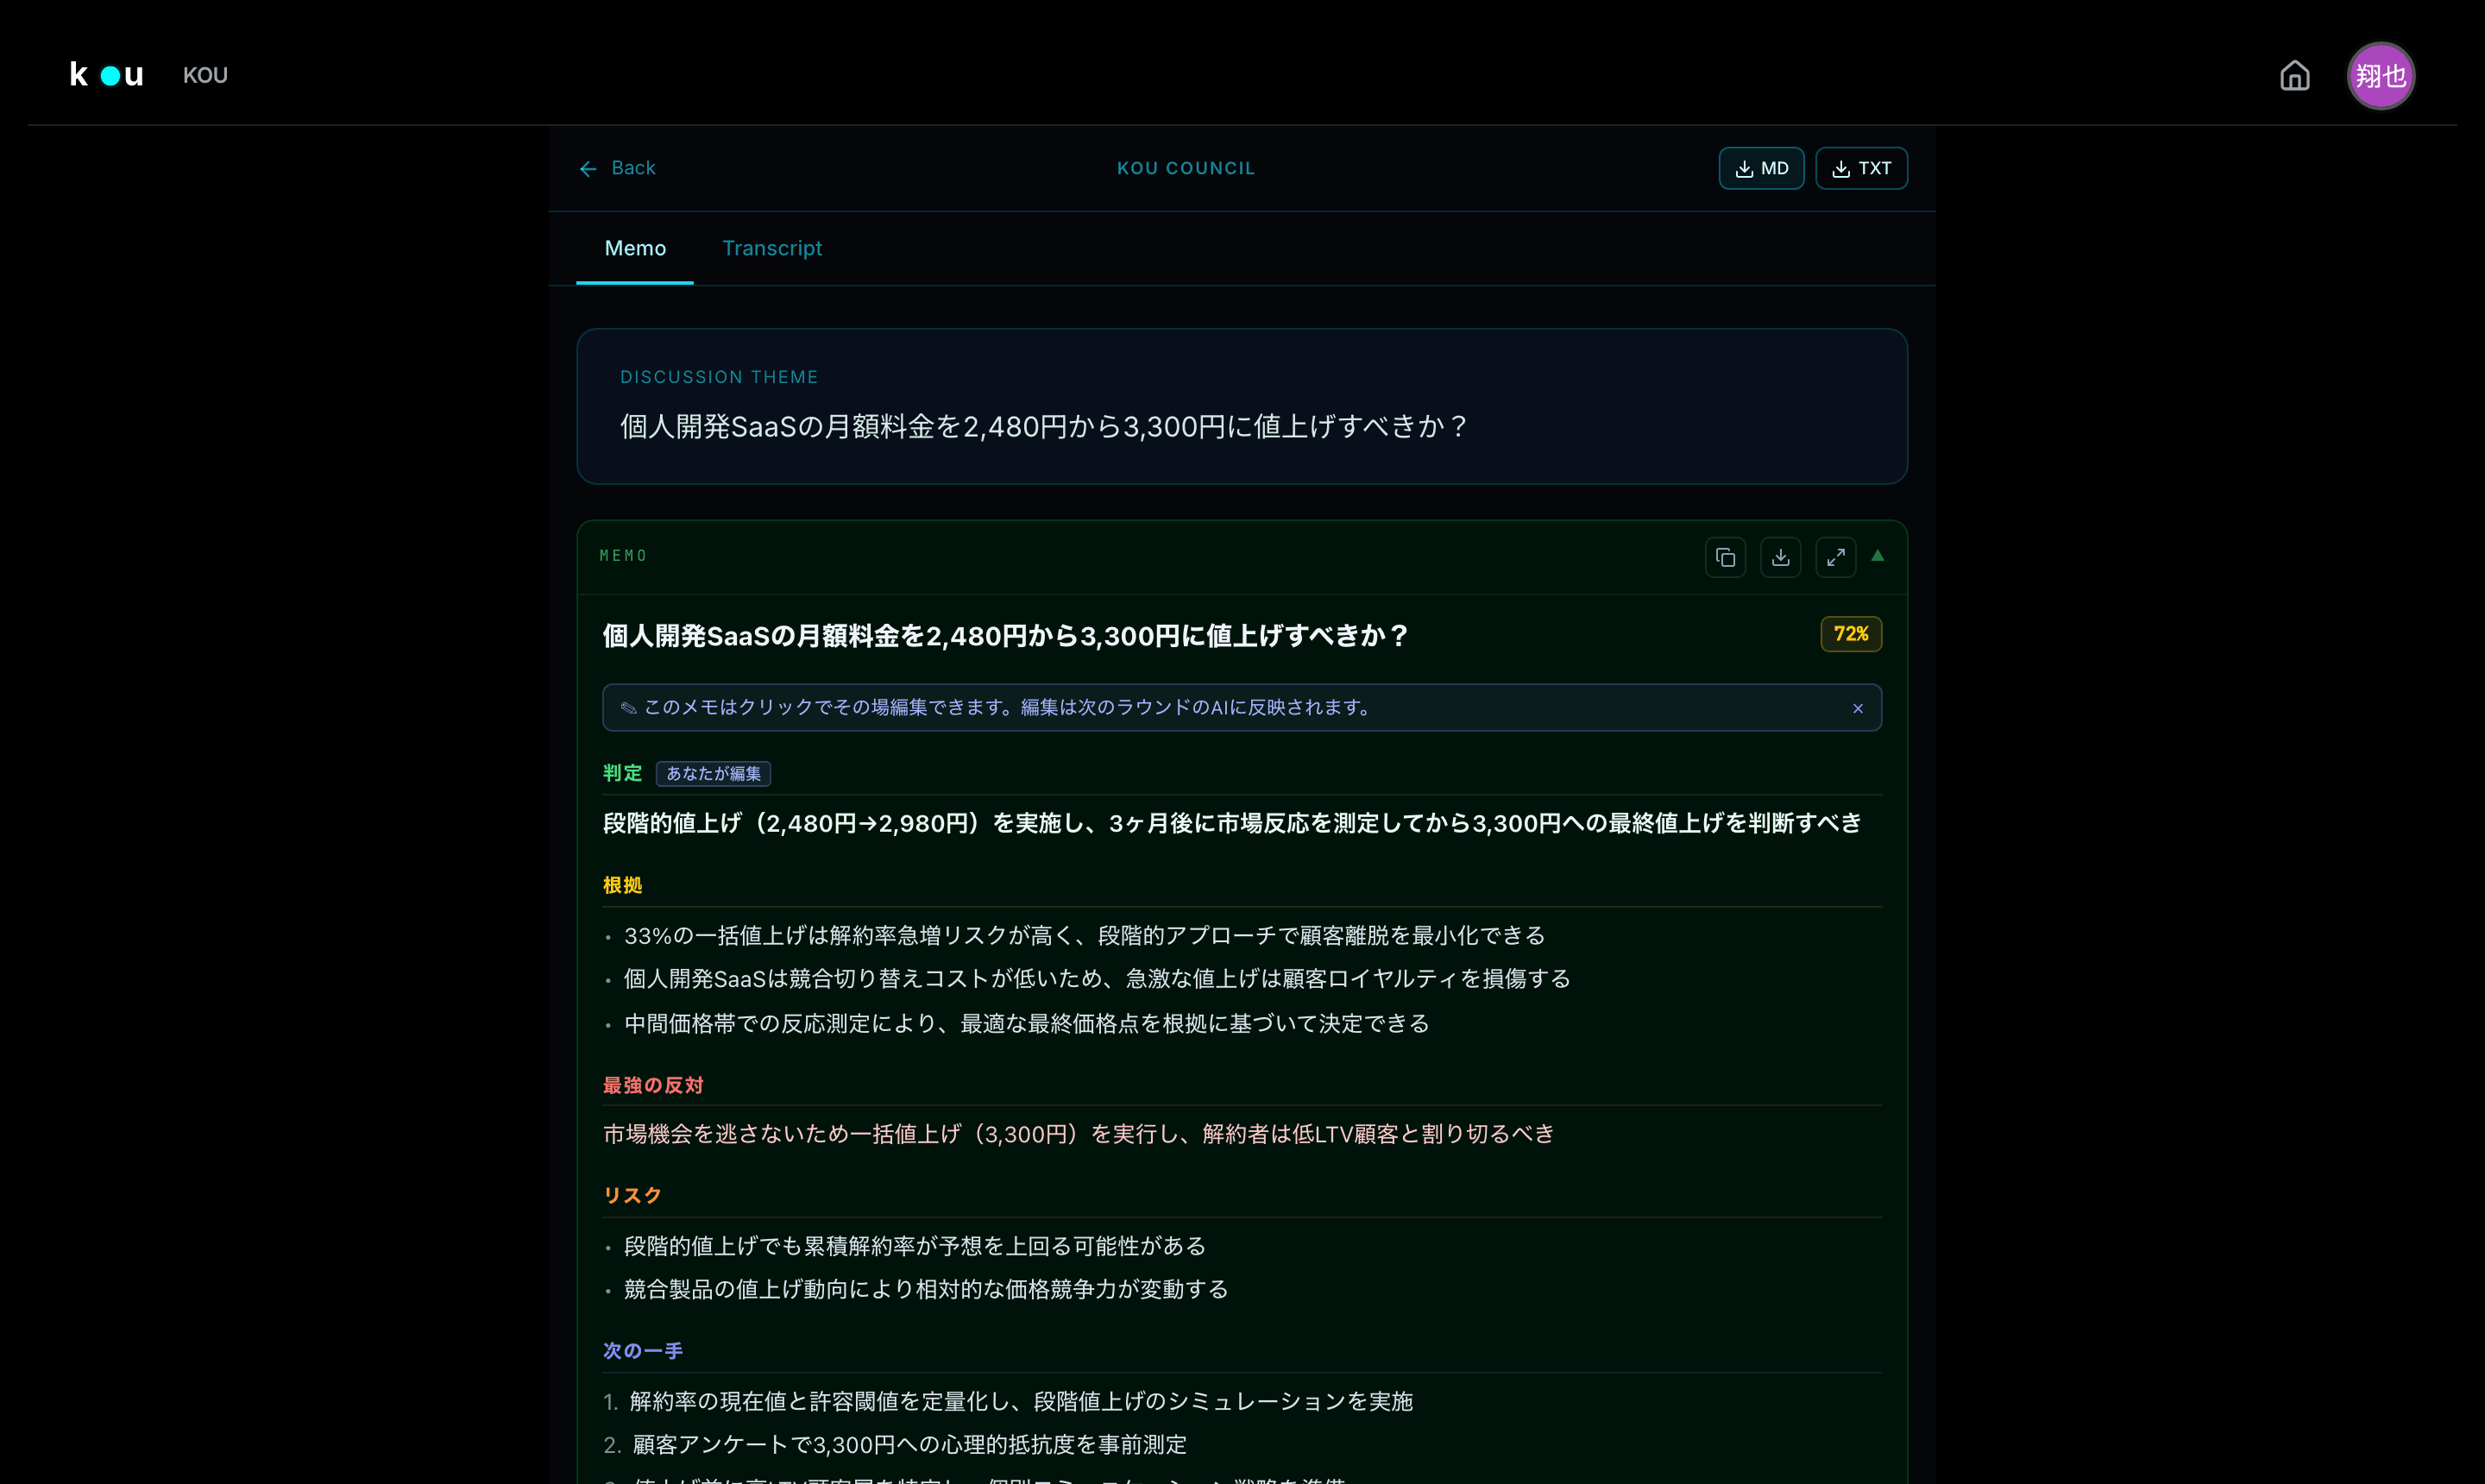The image size is (2485, 1484).
Task: Click the 最強の反対 section heading
Action: coord(653,1085)
